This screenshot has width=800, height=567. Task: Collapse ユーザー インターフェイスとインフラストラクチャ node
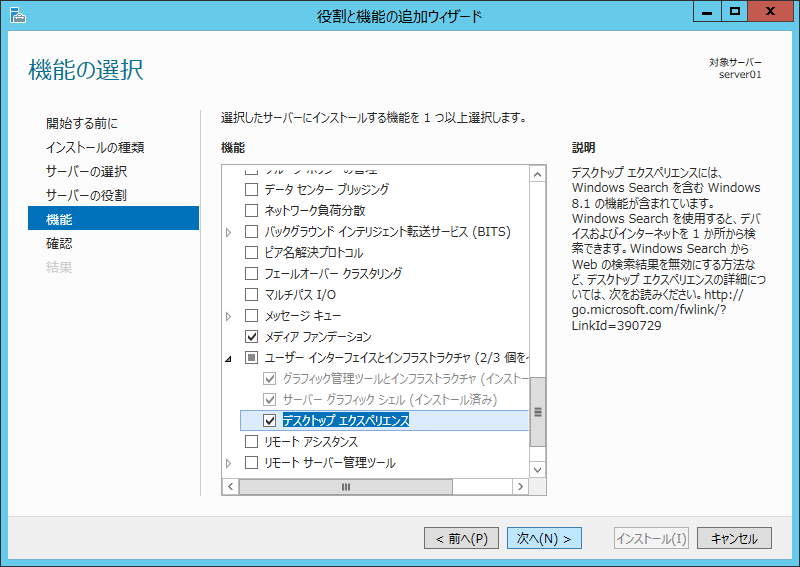(x=229, y=358)
